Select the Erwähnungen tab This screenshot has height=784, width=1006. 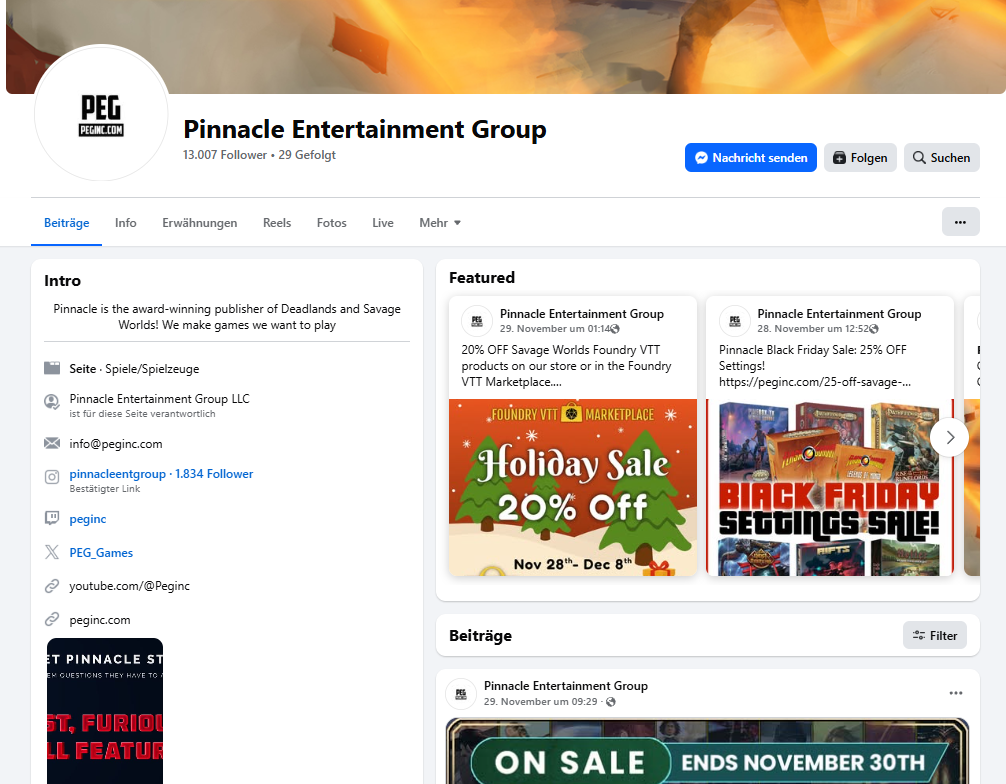(x=200, y=223)
